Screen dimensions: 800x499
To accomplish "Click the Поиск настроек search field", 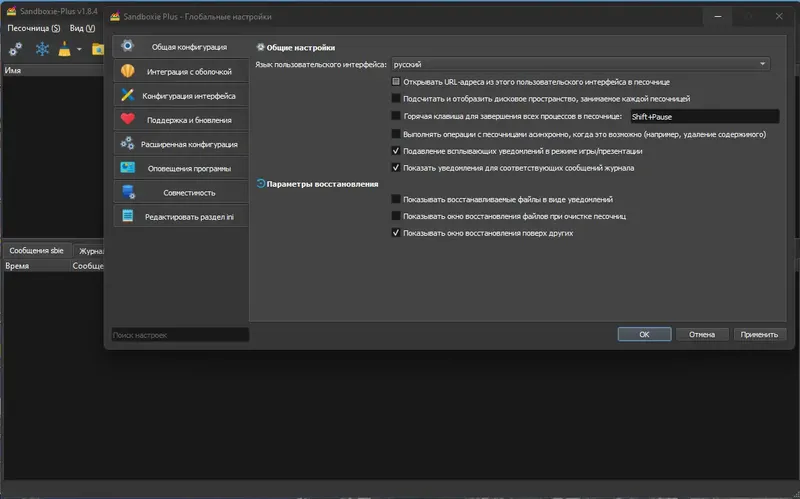I will (x=180, y=335).
